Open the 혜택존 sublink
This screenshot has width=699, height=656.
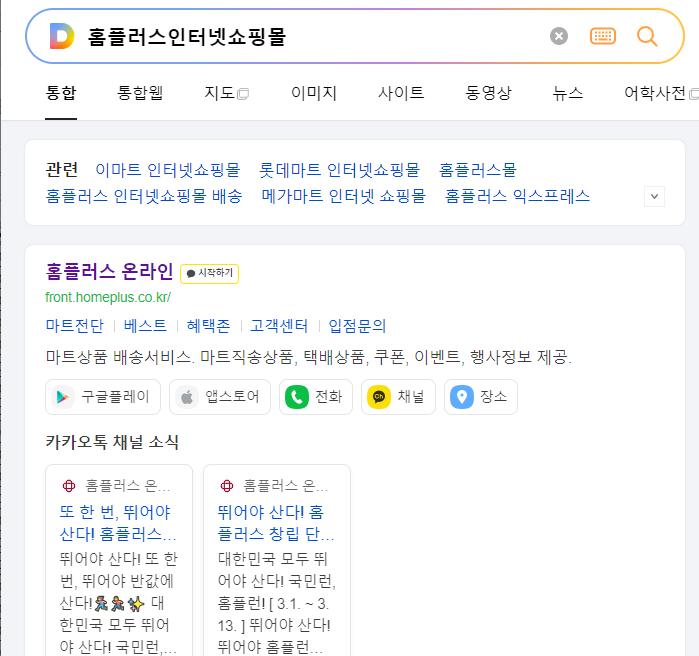pos(208,326)
